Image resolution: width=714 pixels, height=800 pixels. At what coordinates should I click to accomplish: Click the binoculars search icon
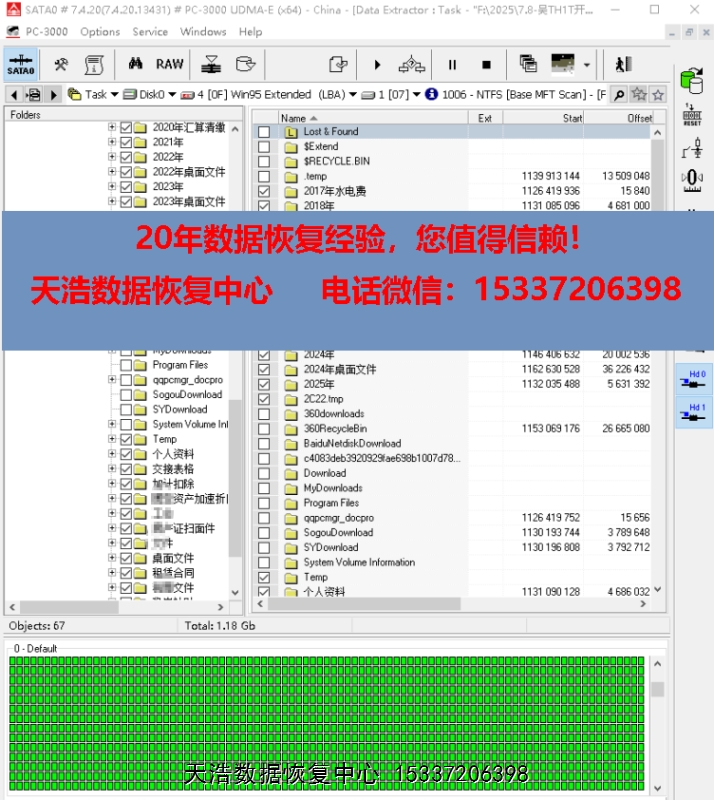pyautogui.click(x=135, y=64)
